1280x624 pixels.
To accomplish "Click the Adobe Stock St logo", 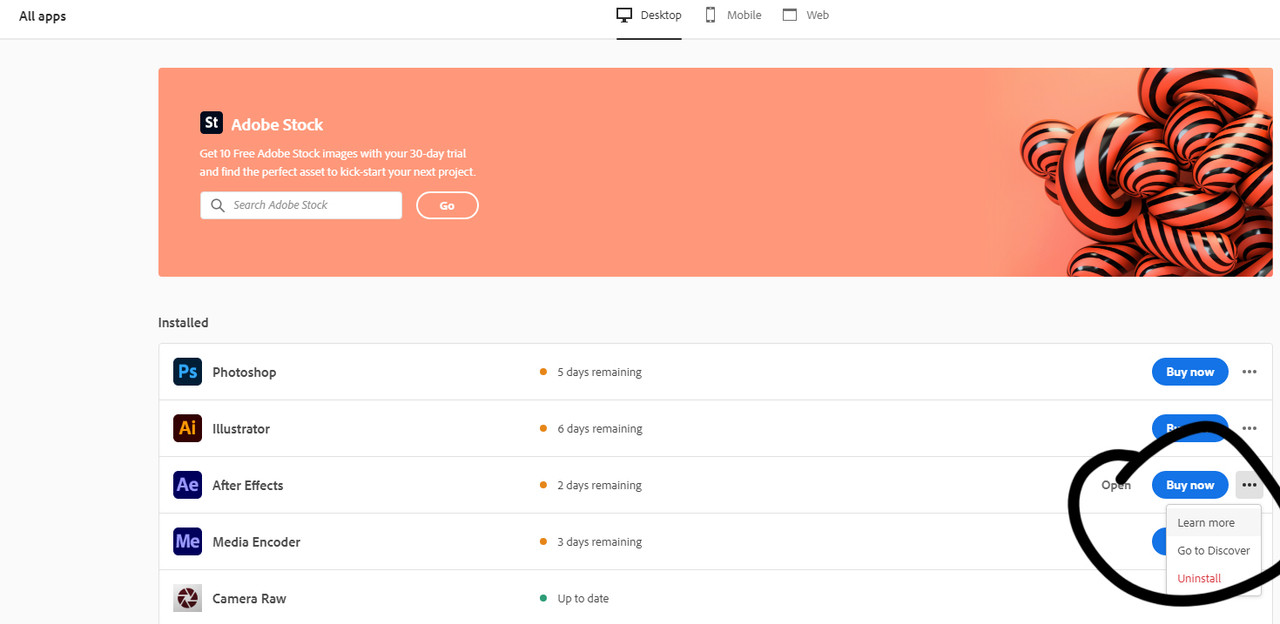I will point(211,123).
